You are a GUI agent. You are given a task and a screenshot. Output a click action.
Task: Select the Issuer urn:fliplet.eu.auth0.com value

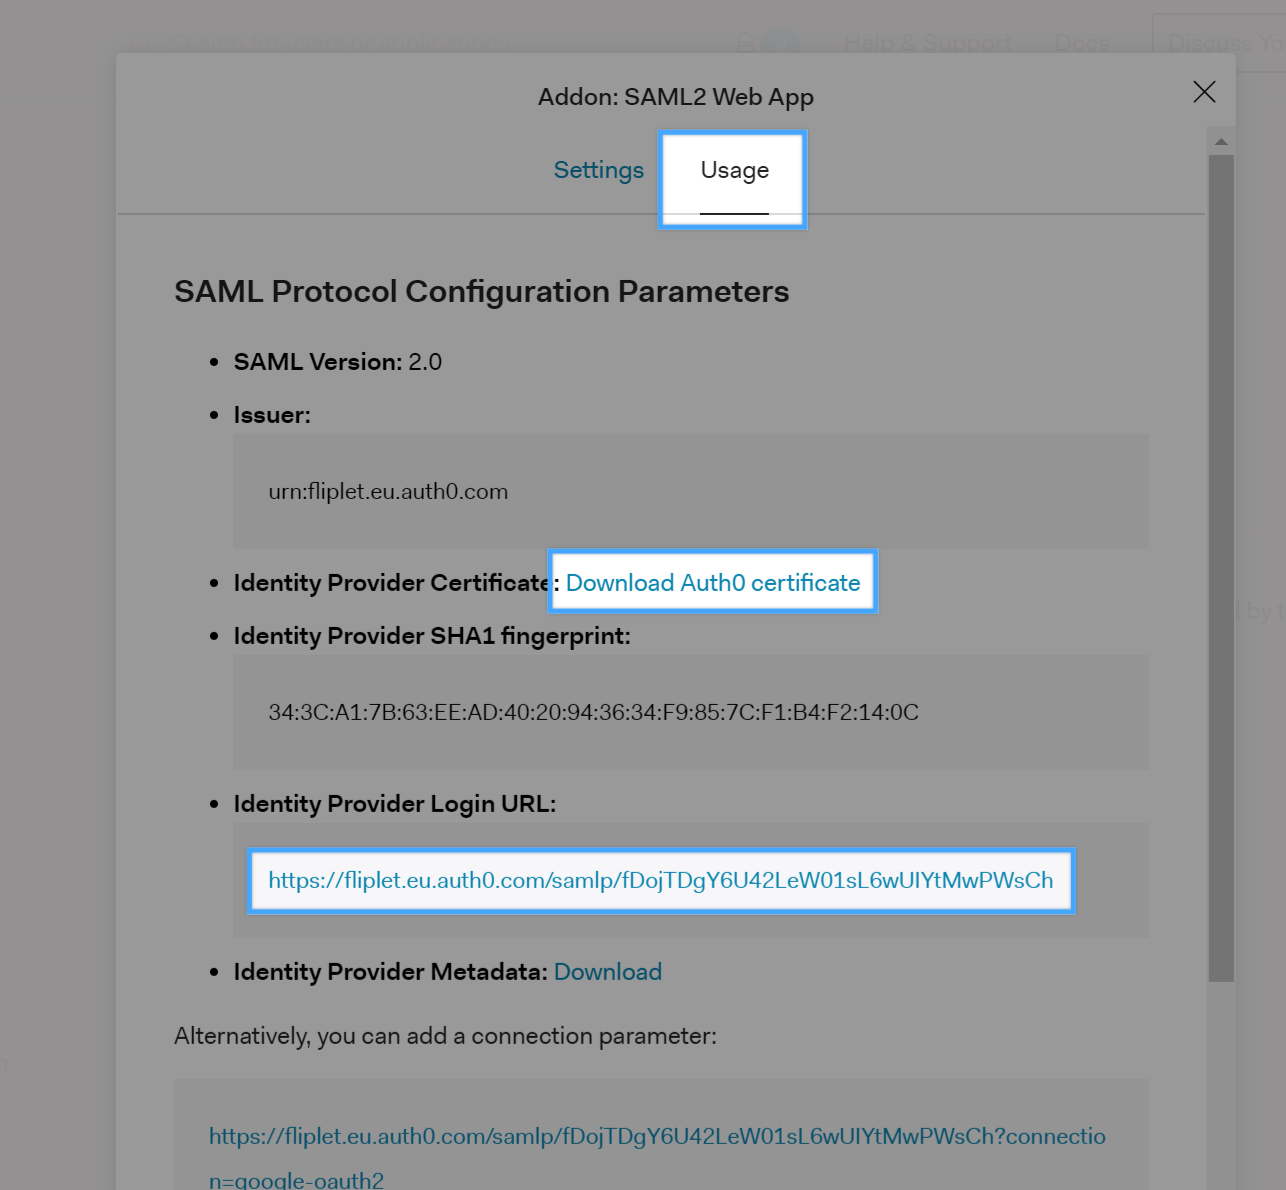point(388,491)
